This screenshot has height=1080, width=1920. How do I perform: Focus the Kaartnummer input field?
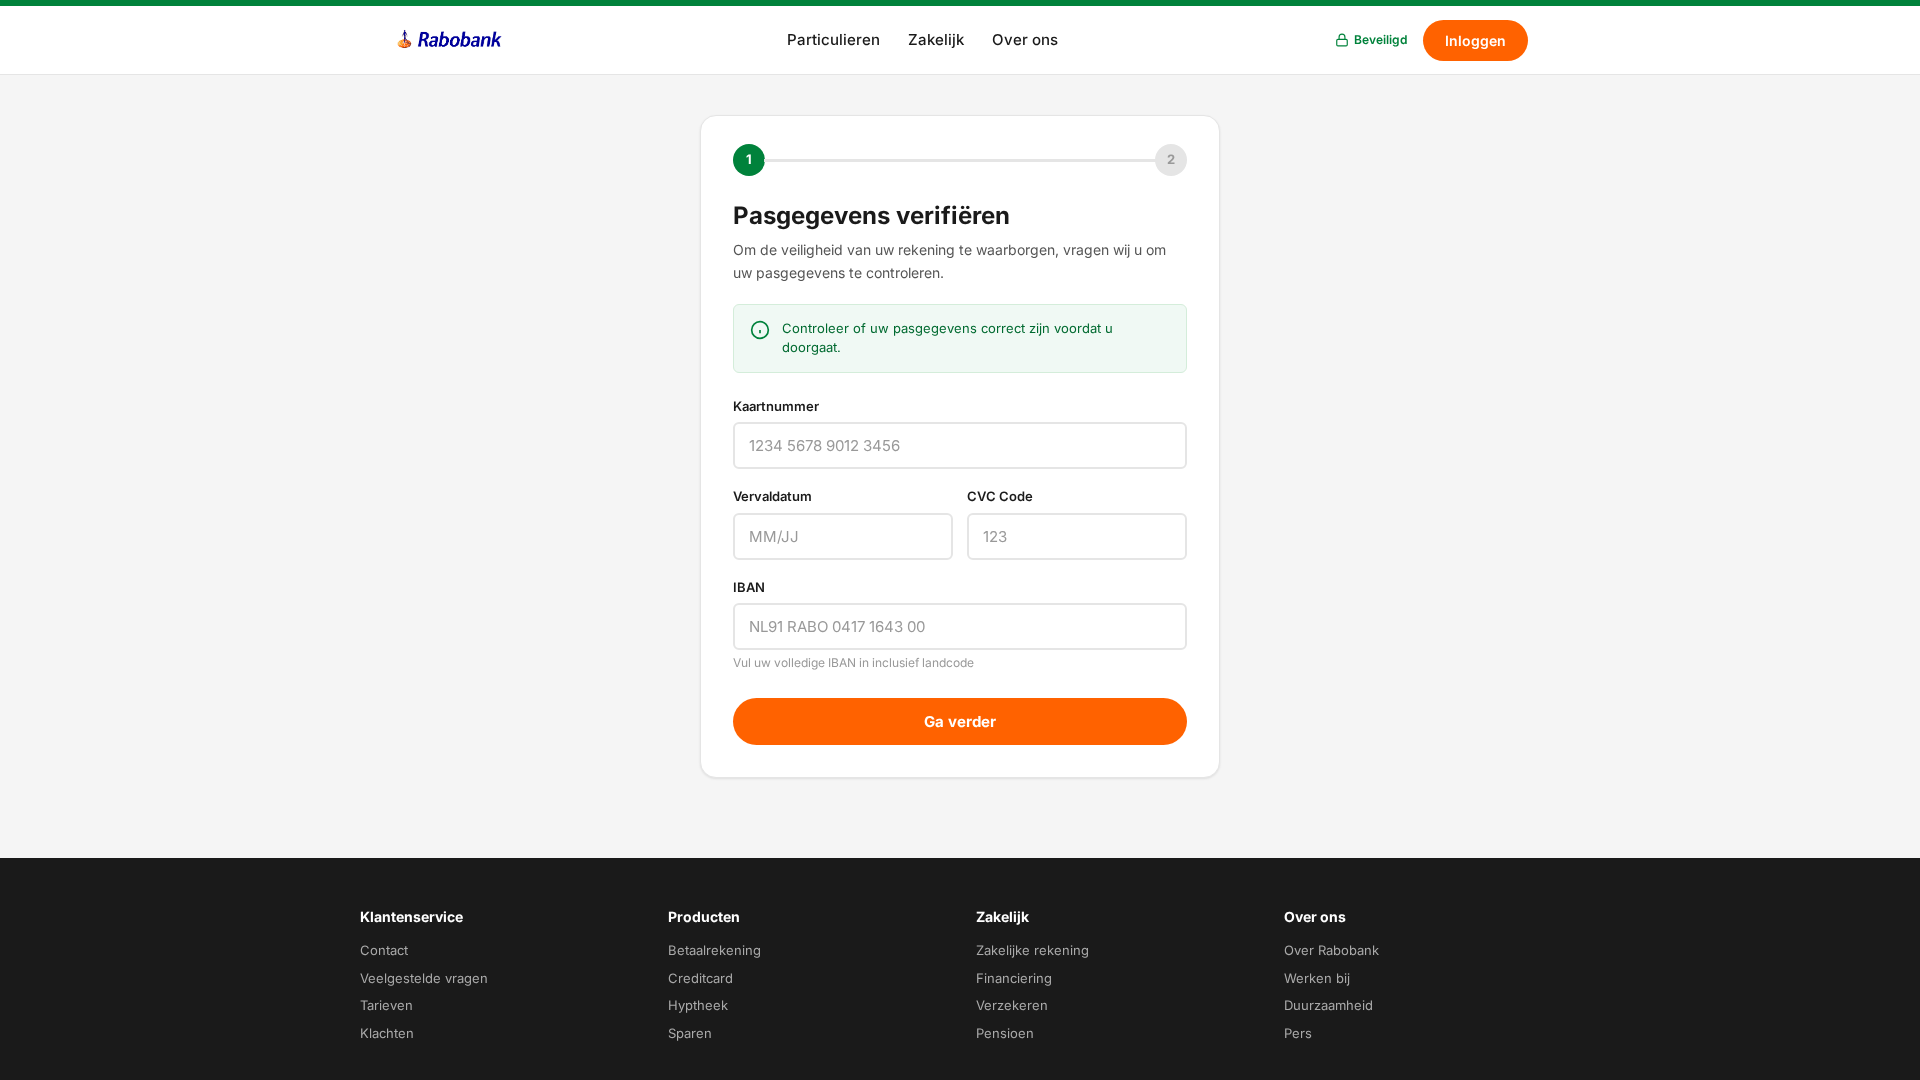(960, 445)
